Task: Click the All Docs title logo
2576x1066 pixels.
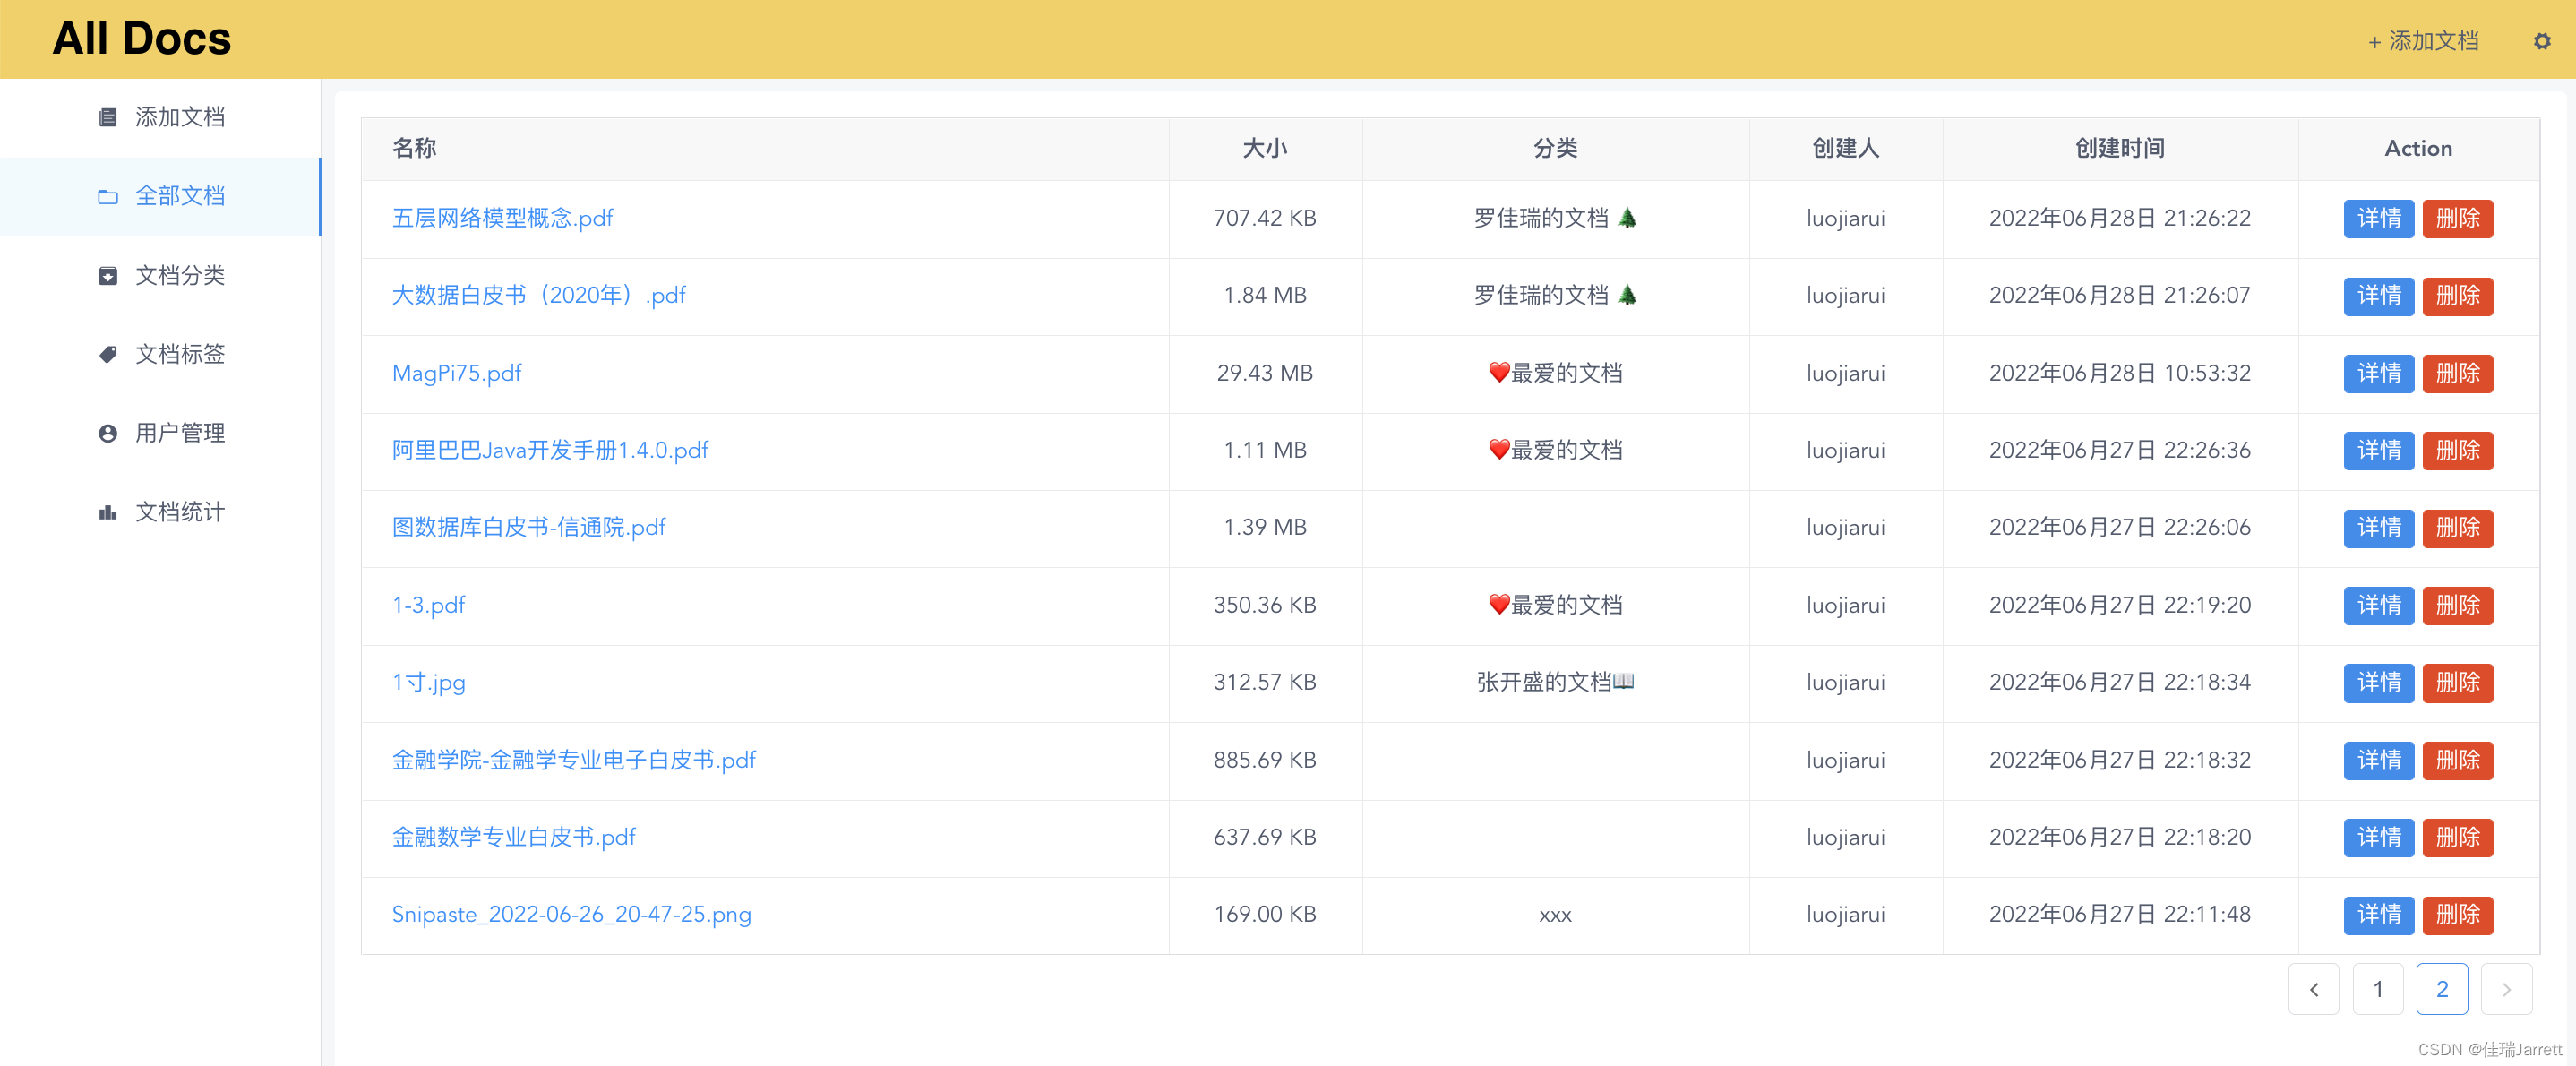Action: pyautogui.click(x=141, y=39)
